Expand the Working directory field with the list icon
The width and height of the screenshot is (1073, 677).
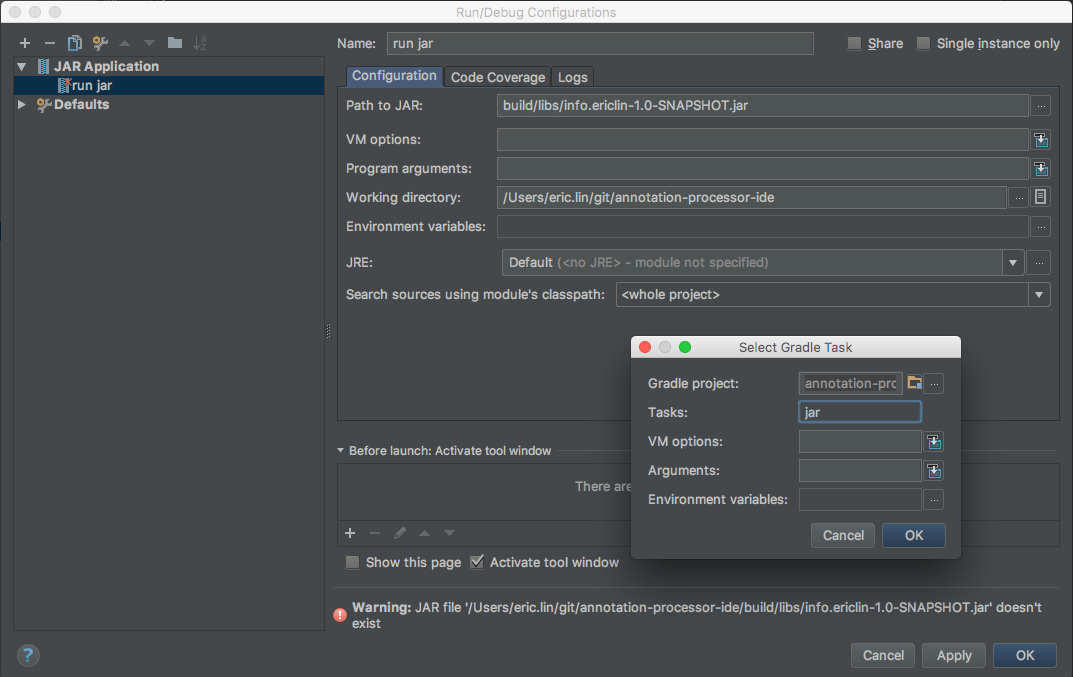(x=1040, y=197)
